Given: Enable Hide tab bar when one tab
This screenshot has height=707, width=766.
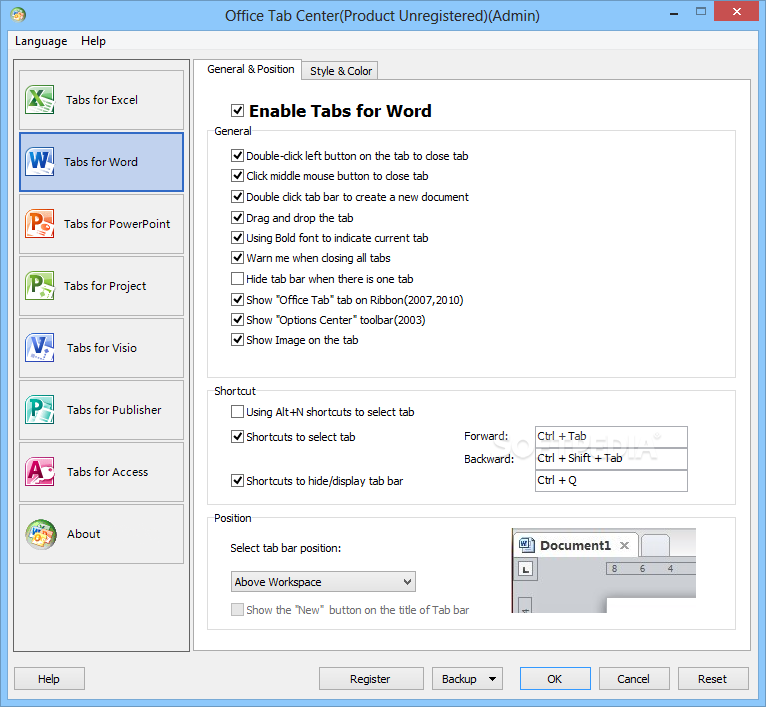Looking at the screenshot, I should [237, 279].
